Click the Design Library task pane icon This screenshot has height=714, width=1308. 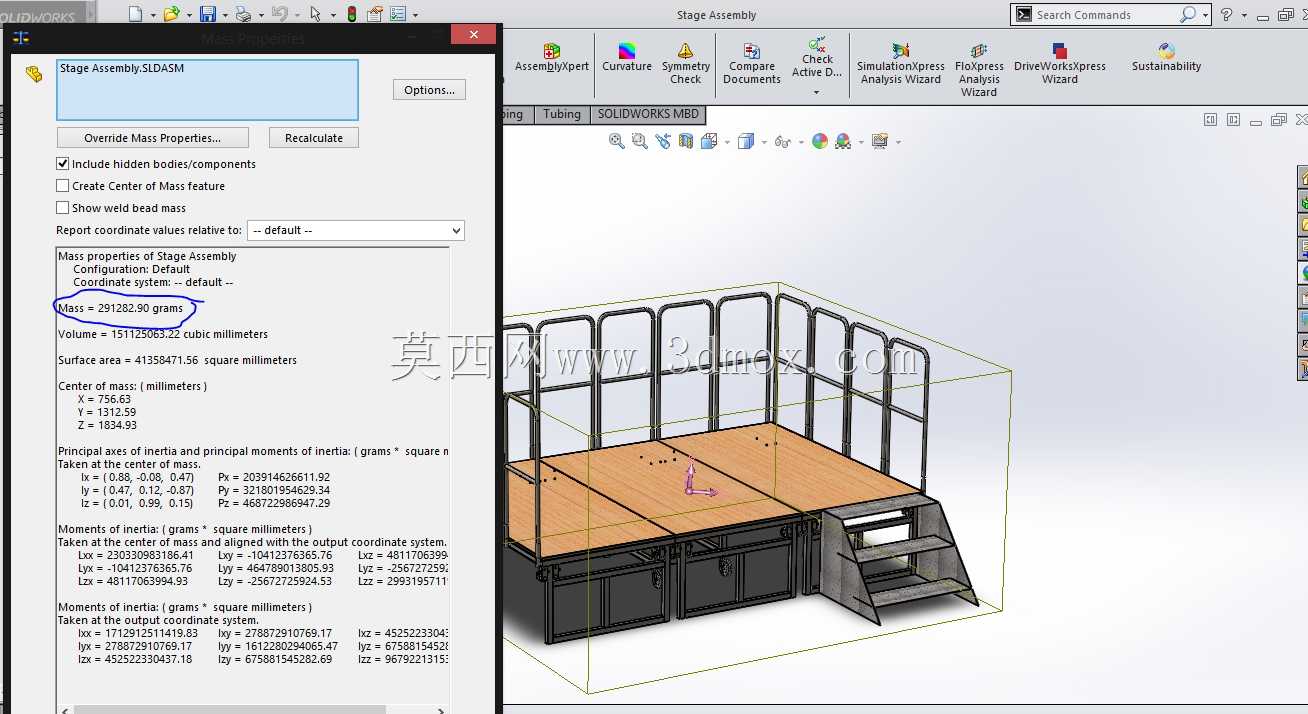coord(1303,201)
